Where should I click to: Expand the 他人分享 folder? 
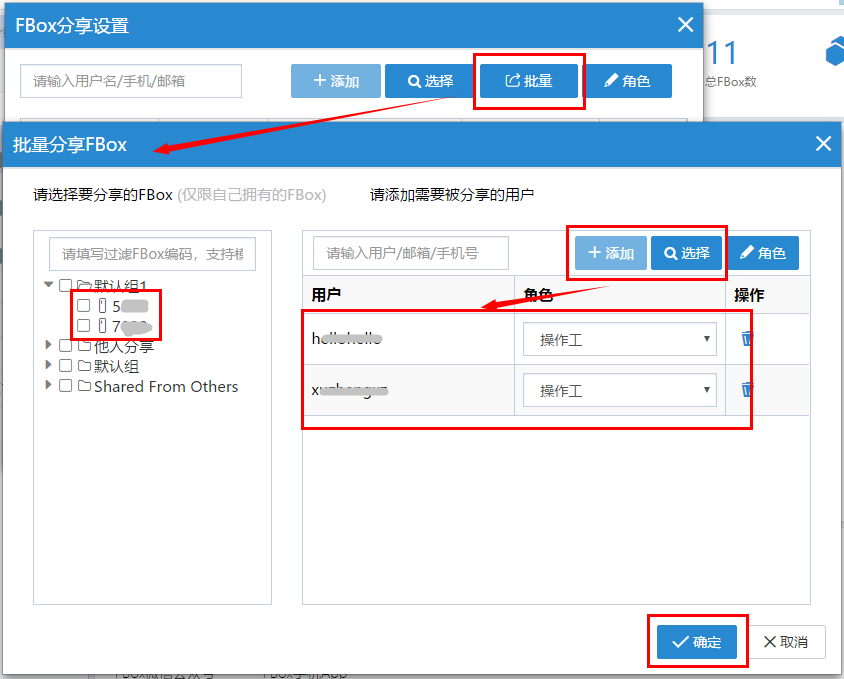[x=49, y=346]
